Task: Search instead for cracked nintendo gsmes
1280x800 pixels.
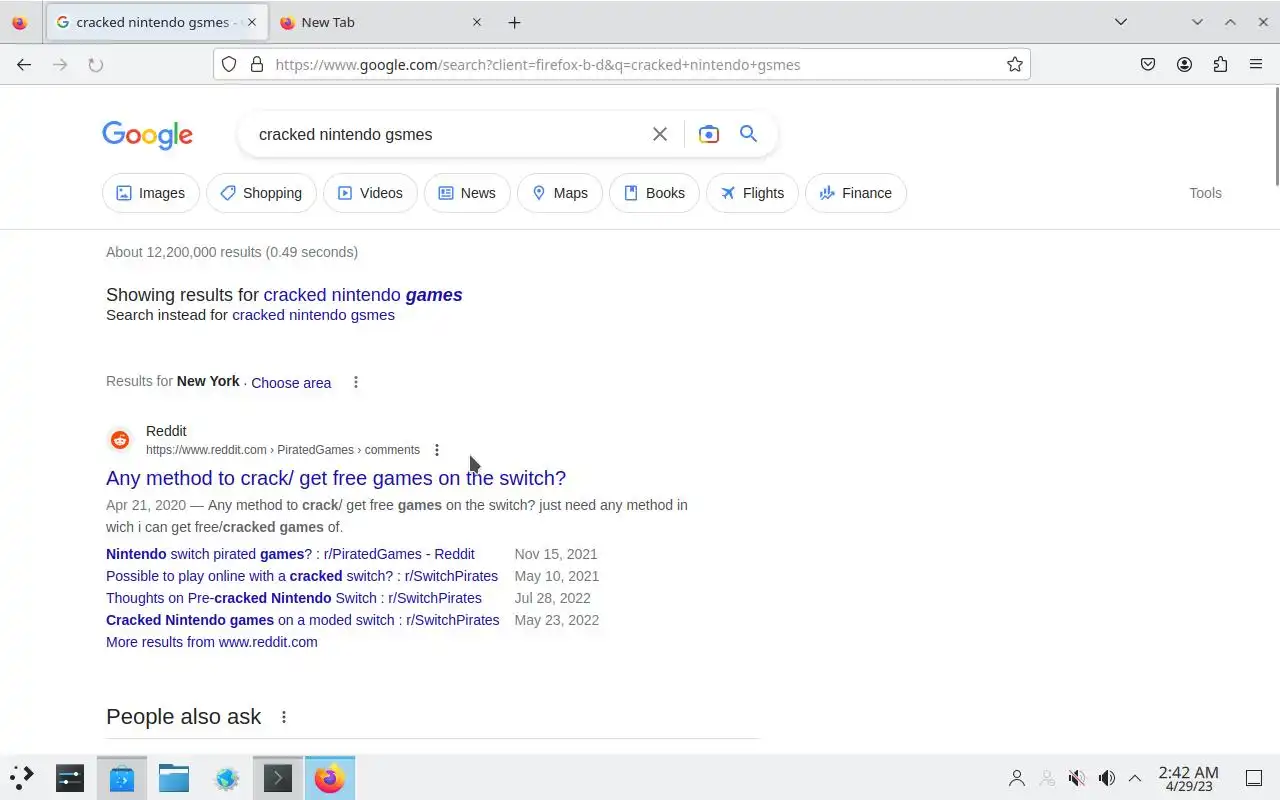Action: click(313, 315)
